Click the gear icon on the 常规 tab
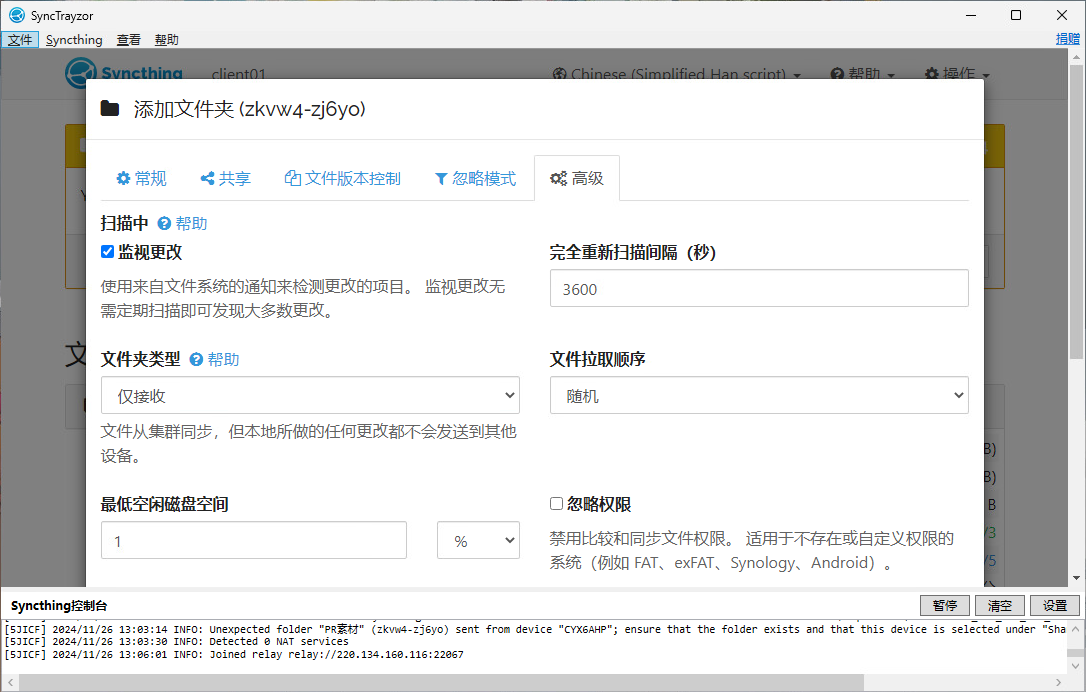Image resolution: width=1086 pixels, height=692 pixels. pyautogui.click(x=123, y=178)
